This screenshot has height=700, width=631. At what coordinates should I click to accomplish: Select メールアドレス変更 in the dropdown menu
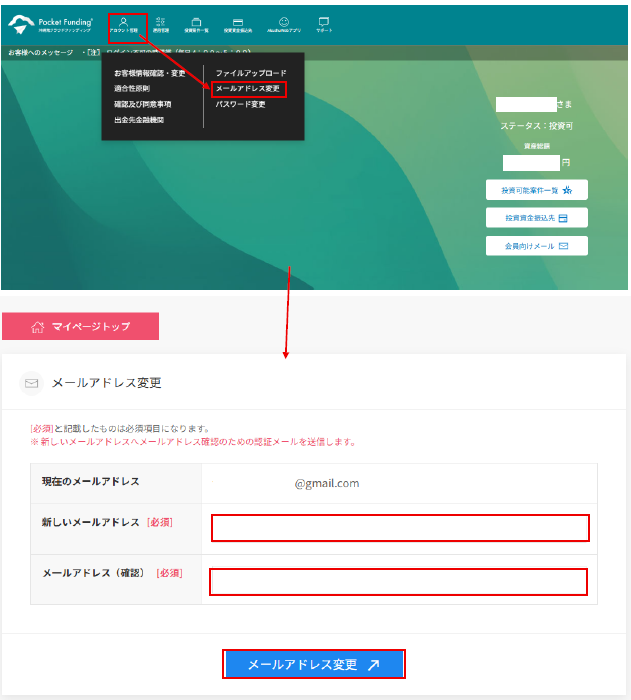click(x=249, y=89)
